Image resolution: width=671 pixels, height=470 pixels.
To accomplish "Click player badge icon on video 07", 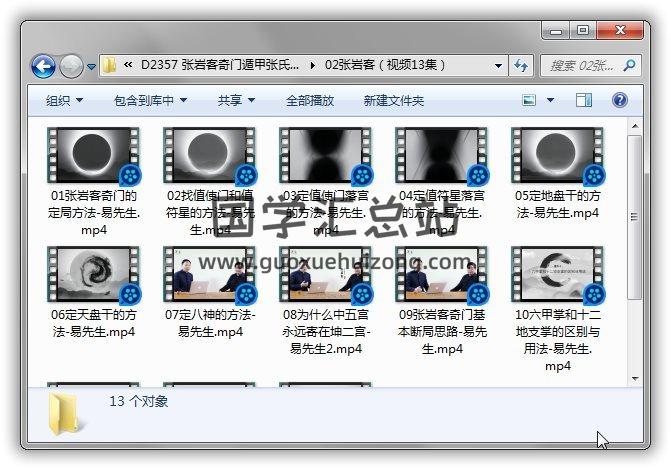I will 246,294.
